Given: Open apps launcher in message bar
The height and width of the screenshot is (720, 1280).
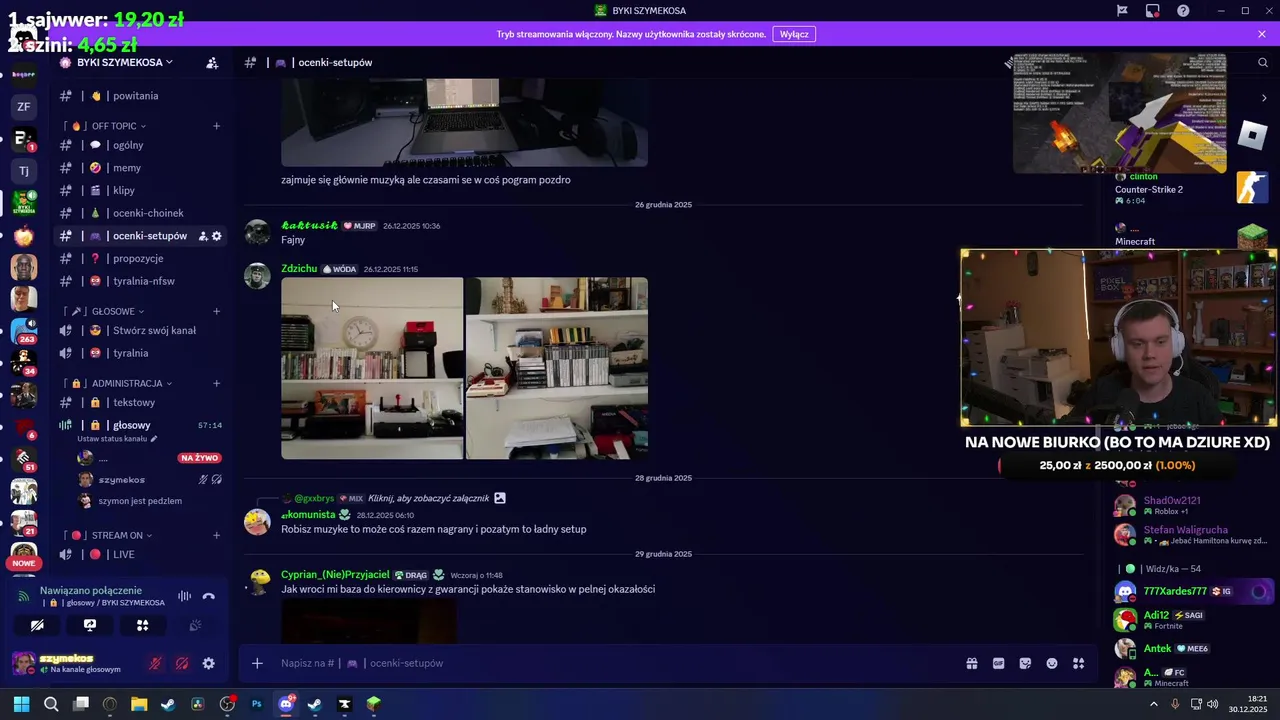Looking at the screenshot, I should tap(1078, 663).
